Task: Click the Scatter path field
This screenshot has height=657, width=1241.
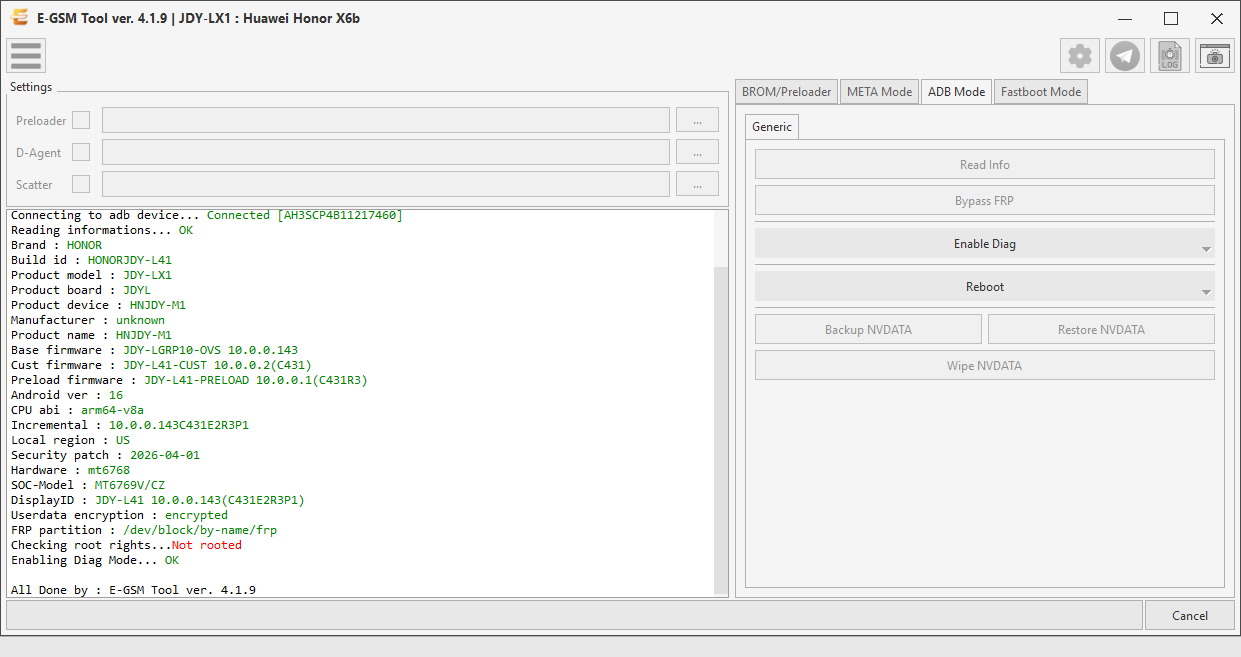Action: (386, 184)
